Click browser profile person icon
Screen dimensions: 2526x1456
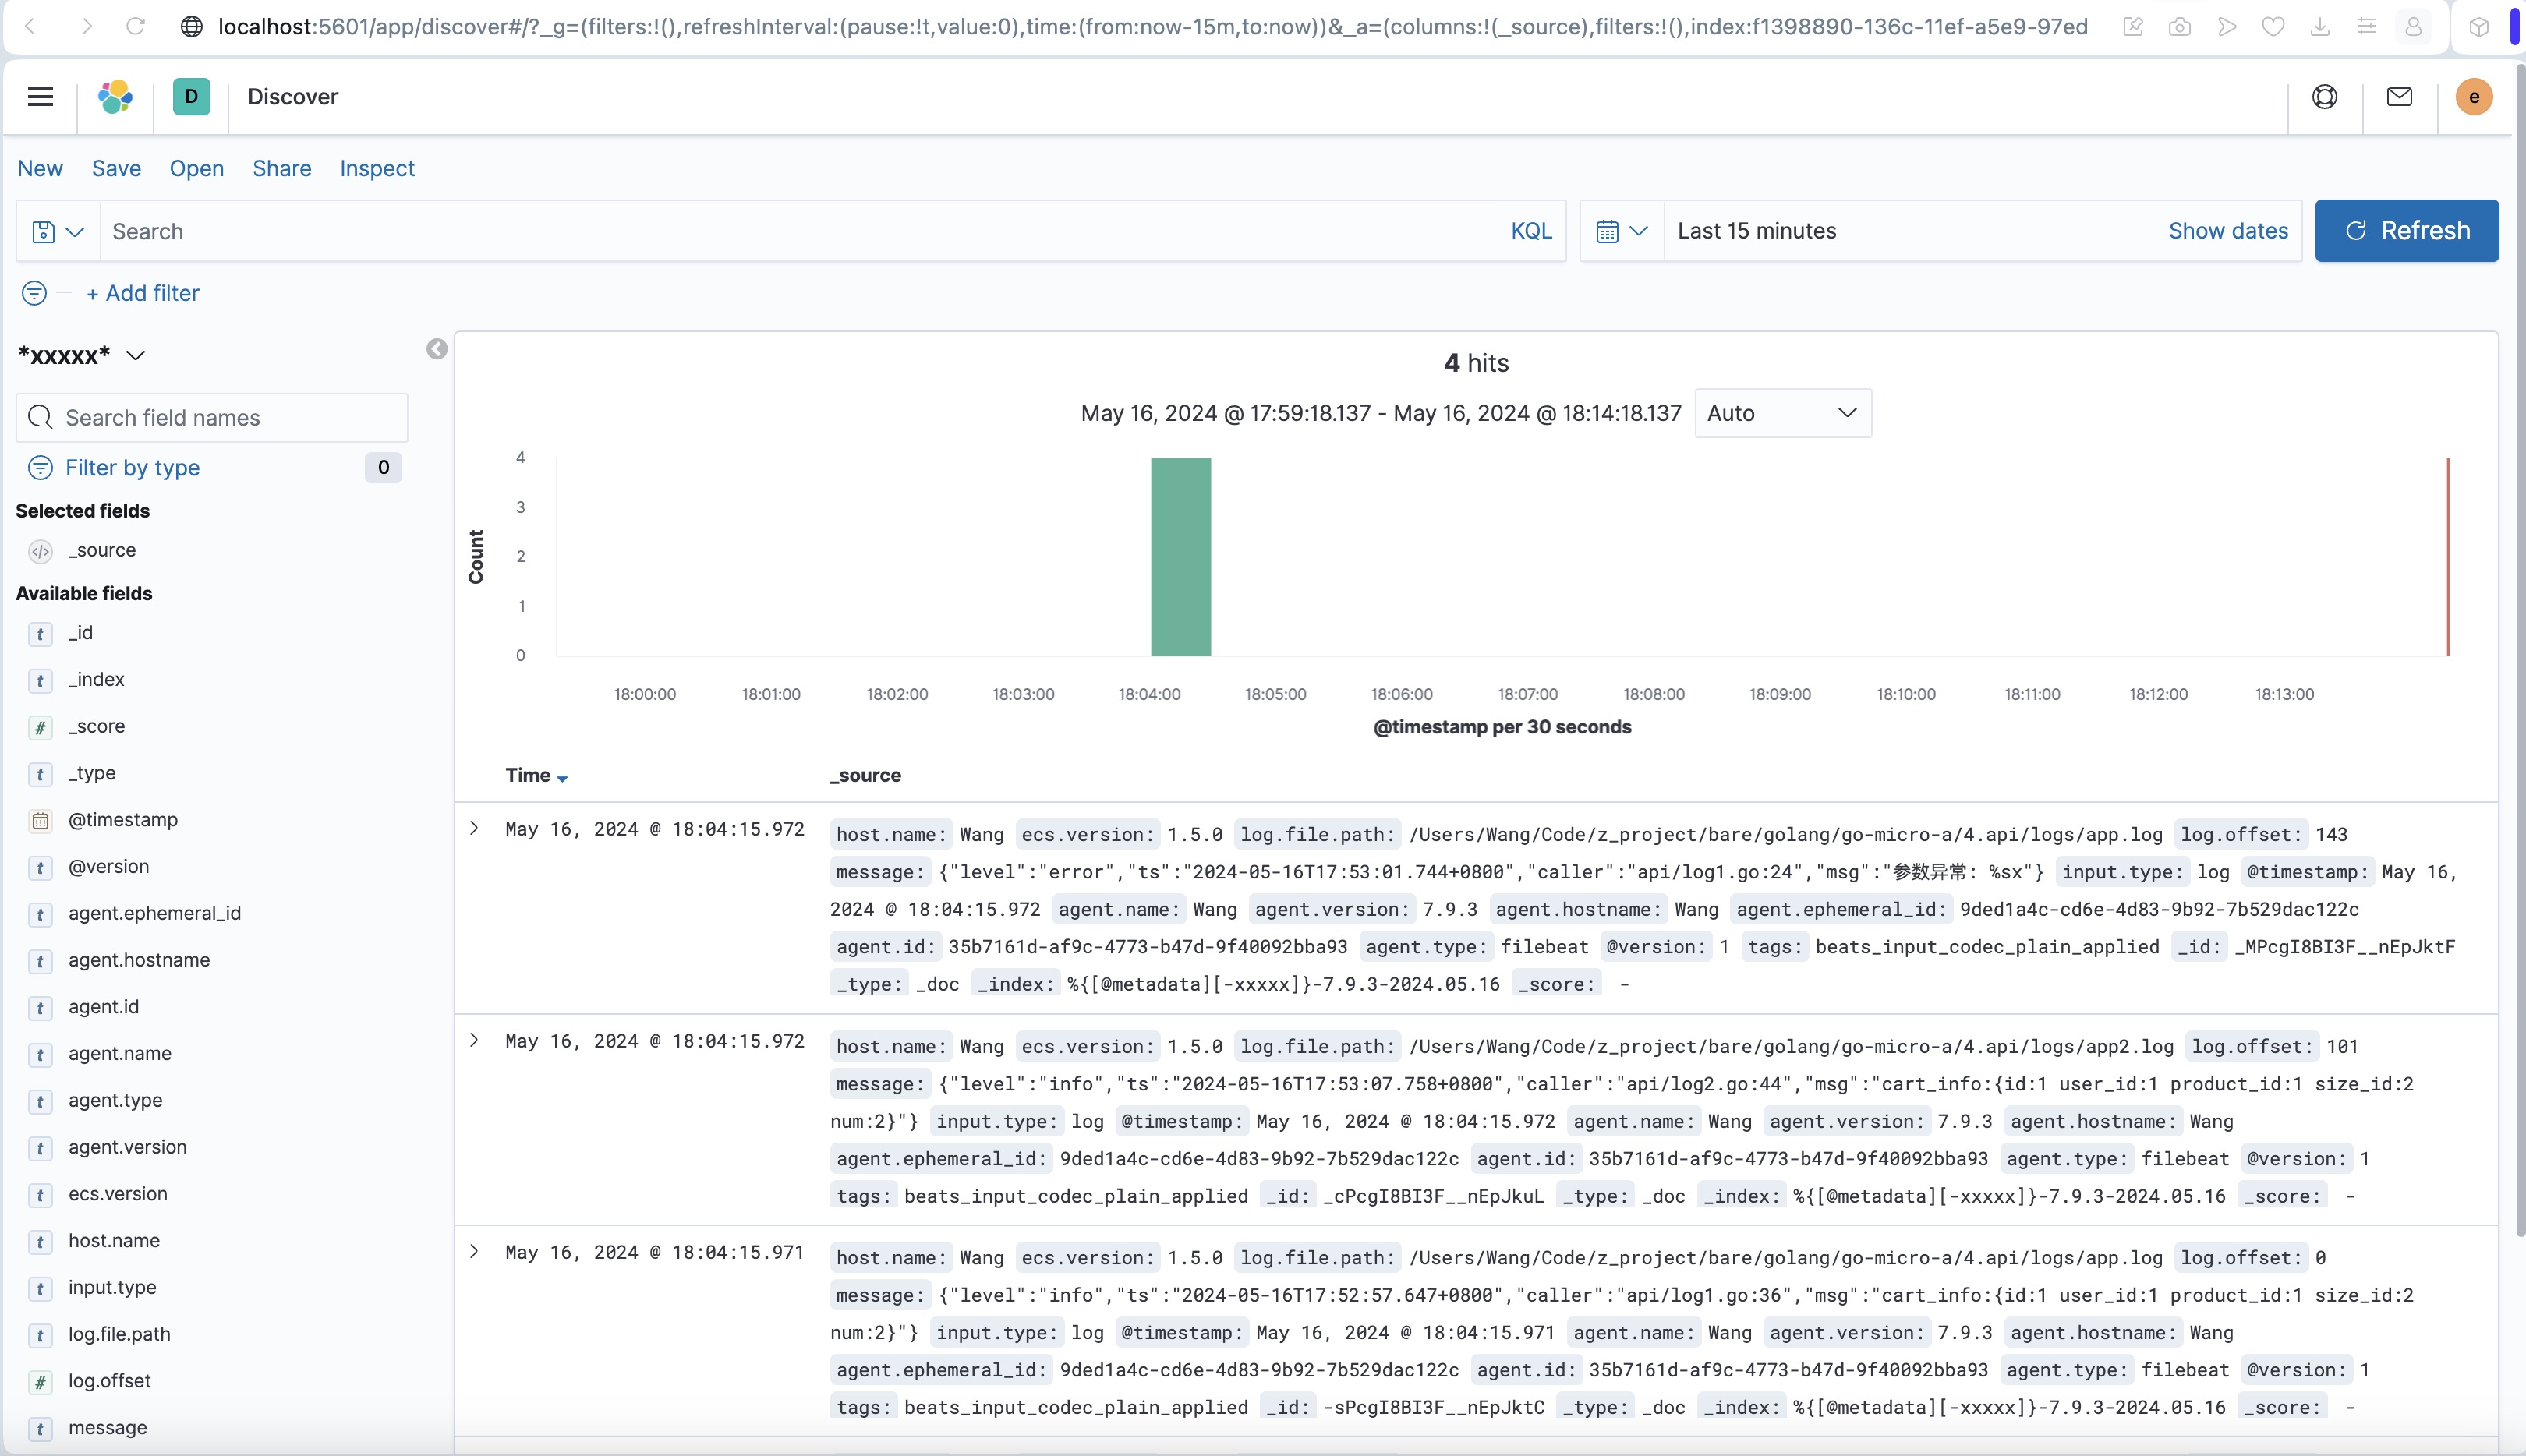(2413, 27)
